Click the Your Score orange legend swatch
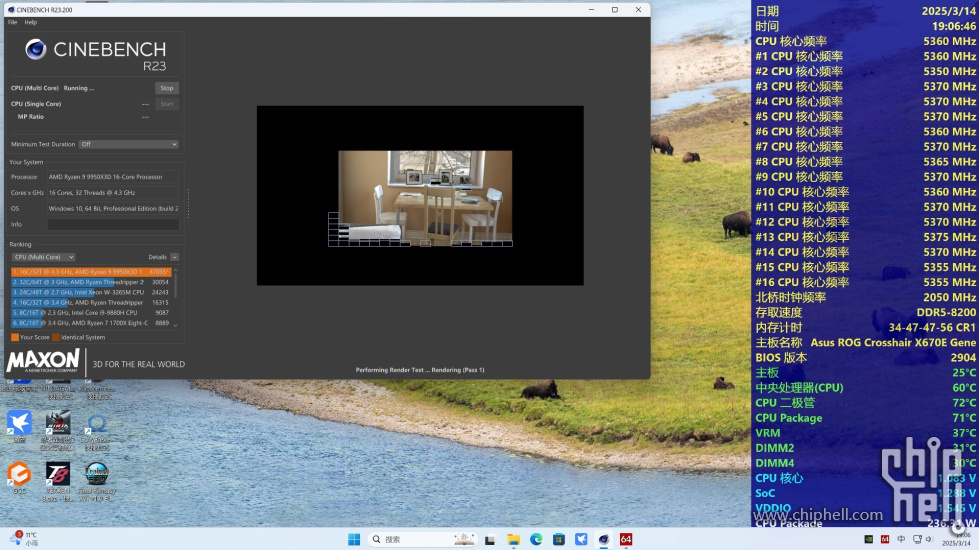The width and height of the screenshot is (979, 550). coord(15,337)
